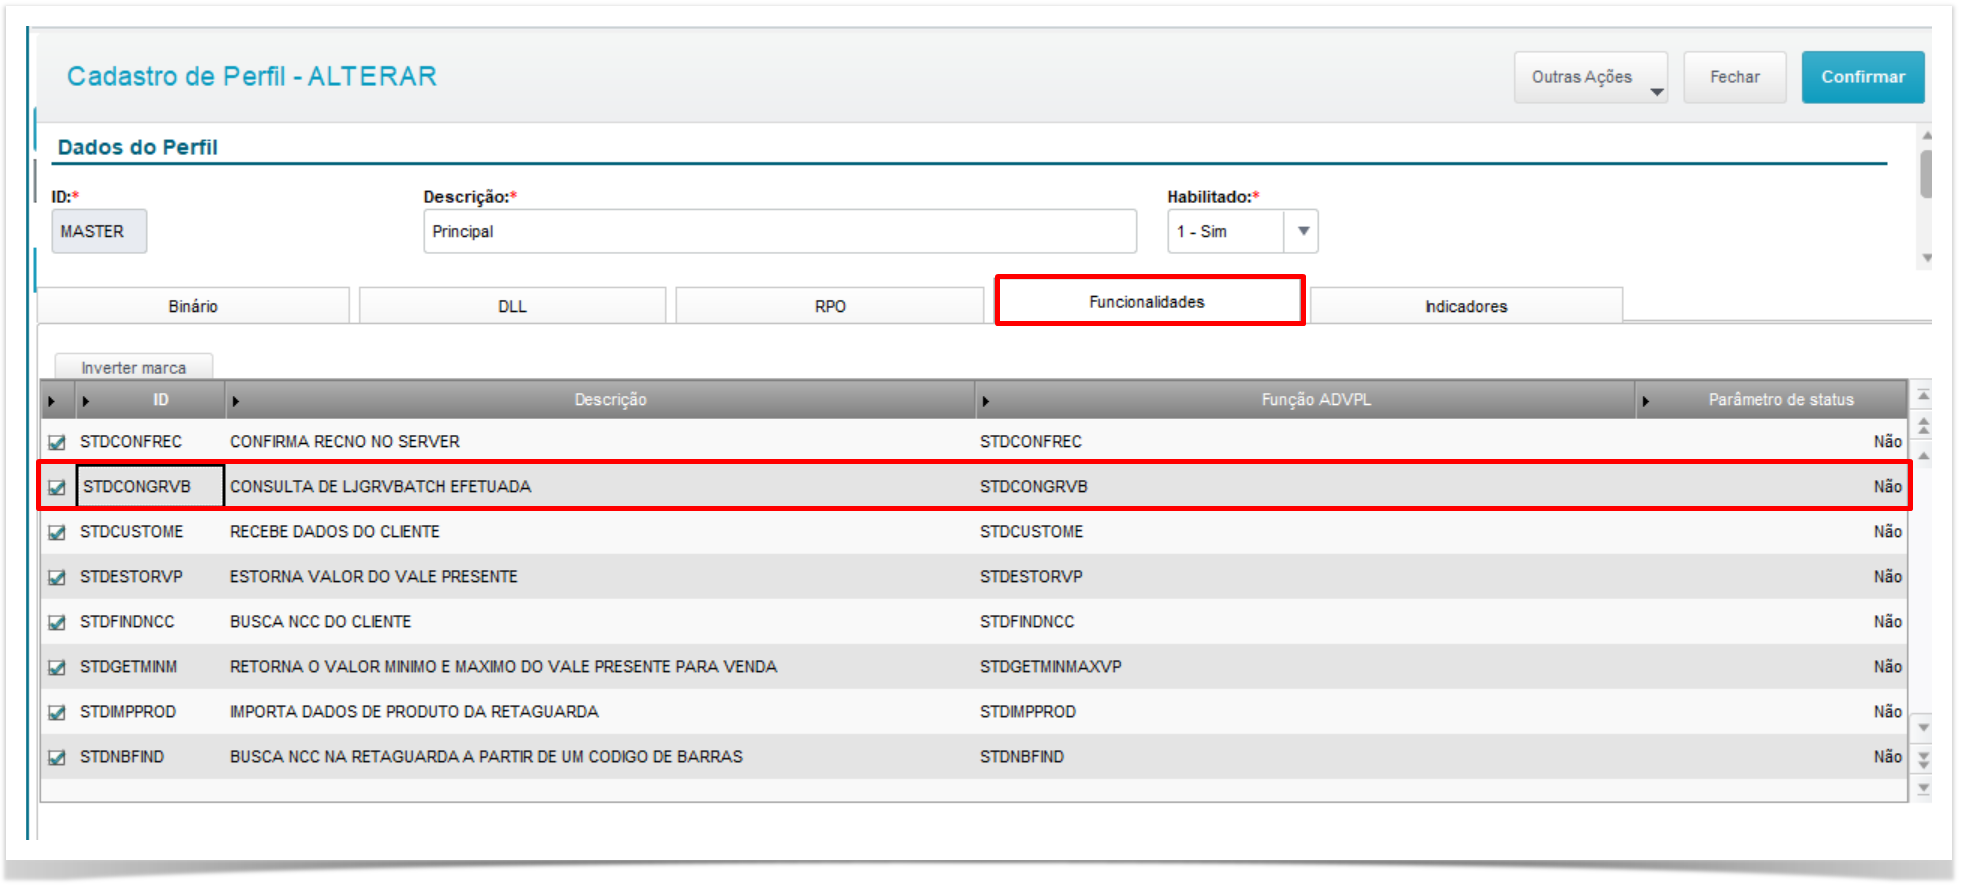The width and height of the screenshot is (1966, 889).
Task: Click the form scrollbar up arrow
Action: tap(1926, 135)
